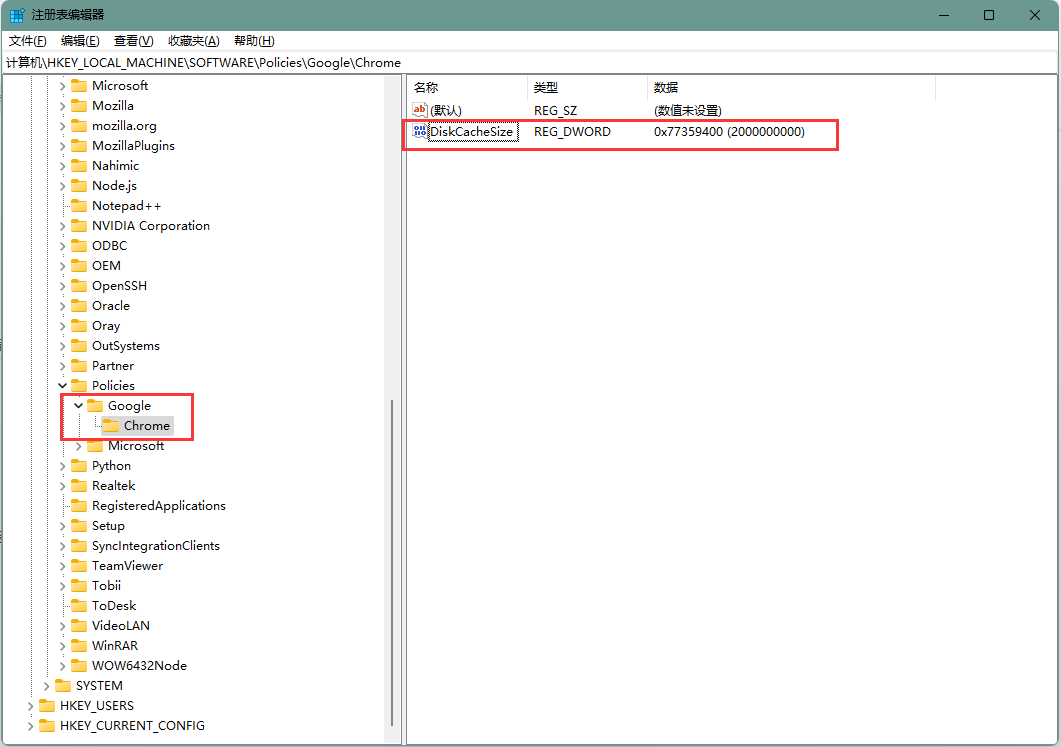
Task: Collapse the Google key under Policies
Action: [78, 406]
